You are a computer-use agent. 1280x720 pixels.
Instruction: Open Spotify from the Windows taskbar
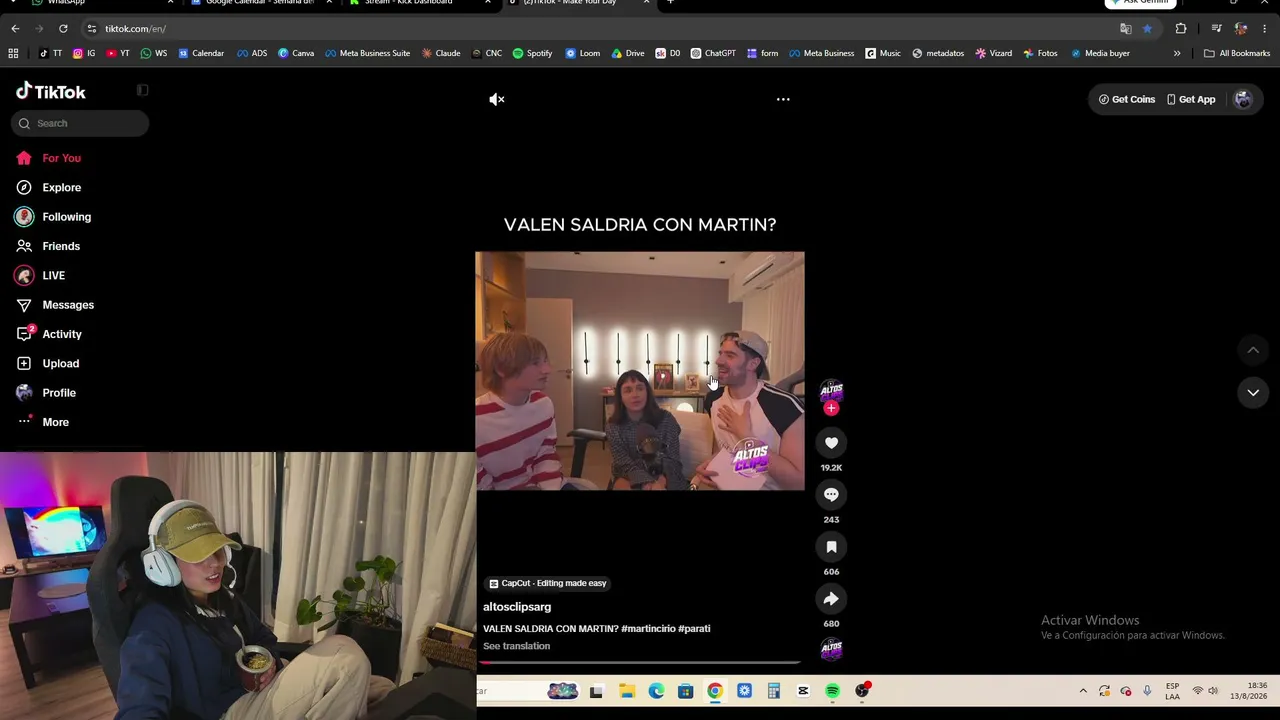[832, 691]
